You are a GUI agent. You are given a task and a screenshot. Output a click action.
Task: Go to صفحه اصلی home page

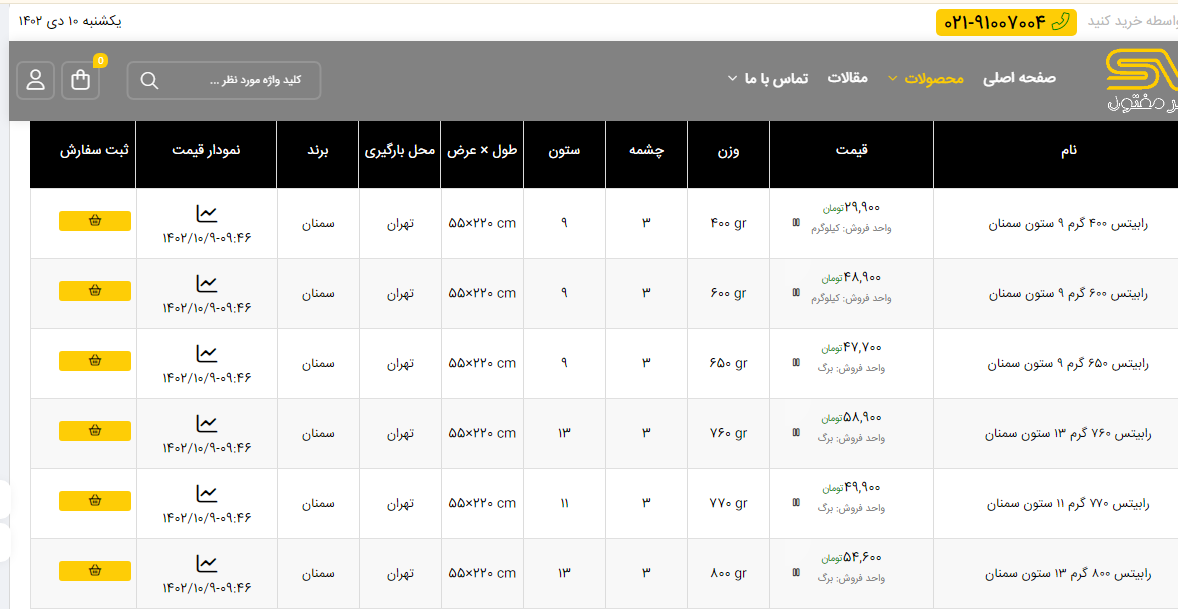(x=1019, y=78)
